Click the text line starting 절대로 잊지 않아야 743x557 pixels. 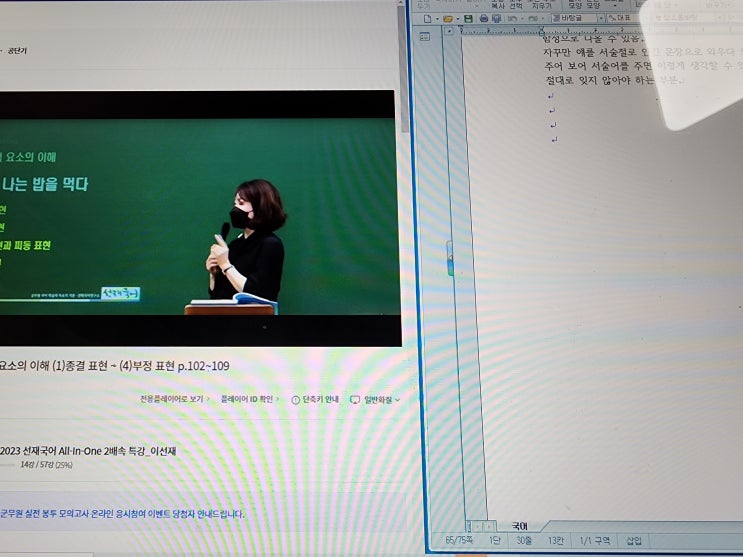(x=613, y=80)
